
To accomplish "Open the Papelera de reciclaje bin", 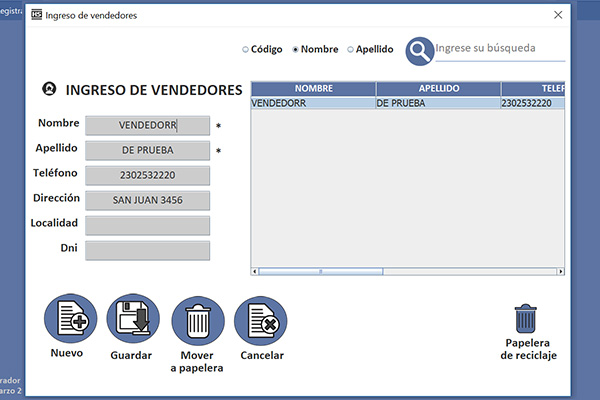I will click(527, 319).
